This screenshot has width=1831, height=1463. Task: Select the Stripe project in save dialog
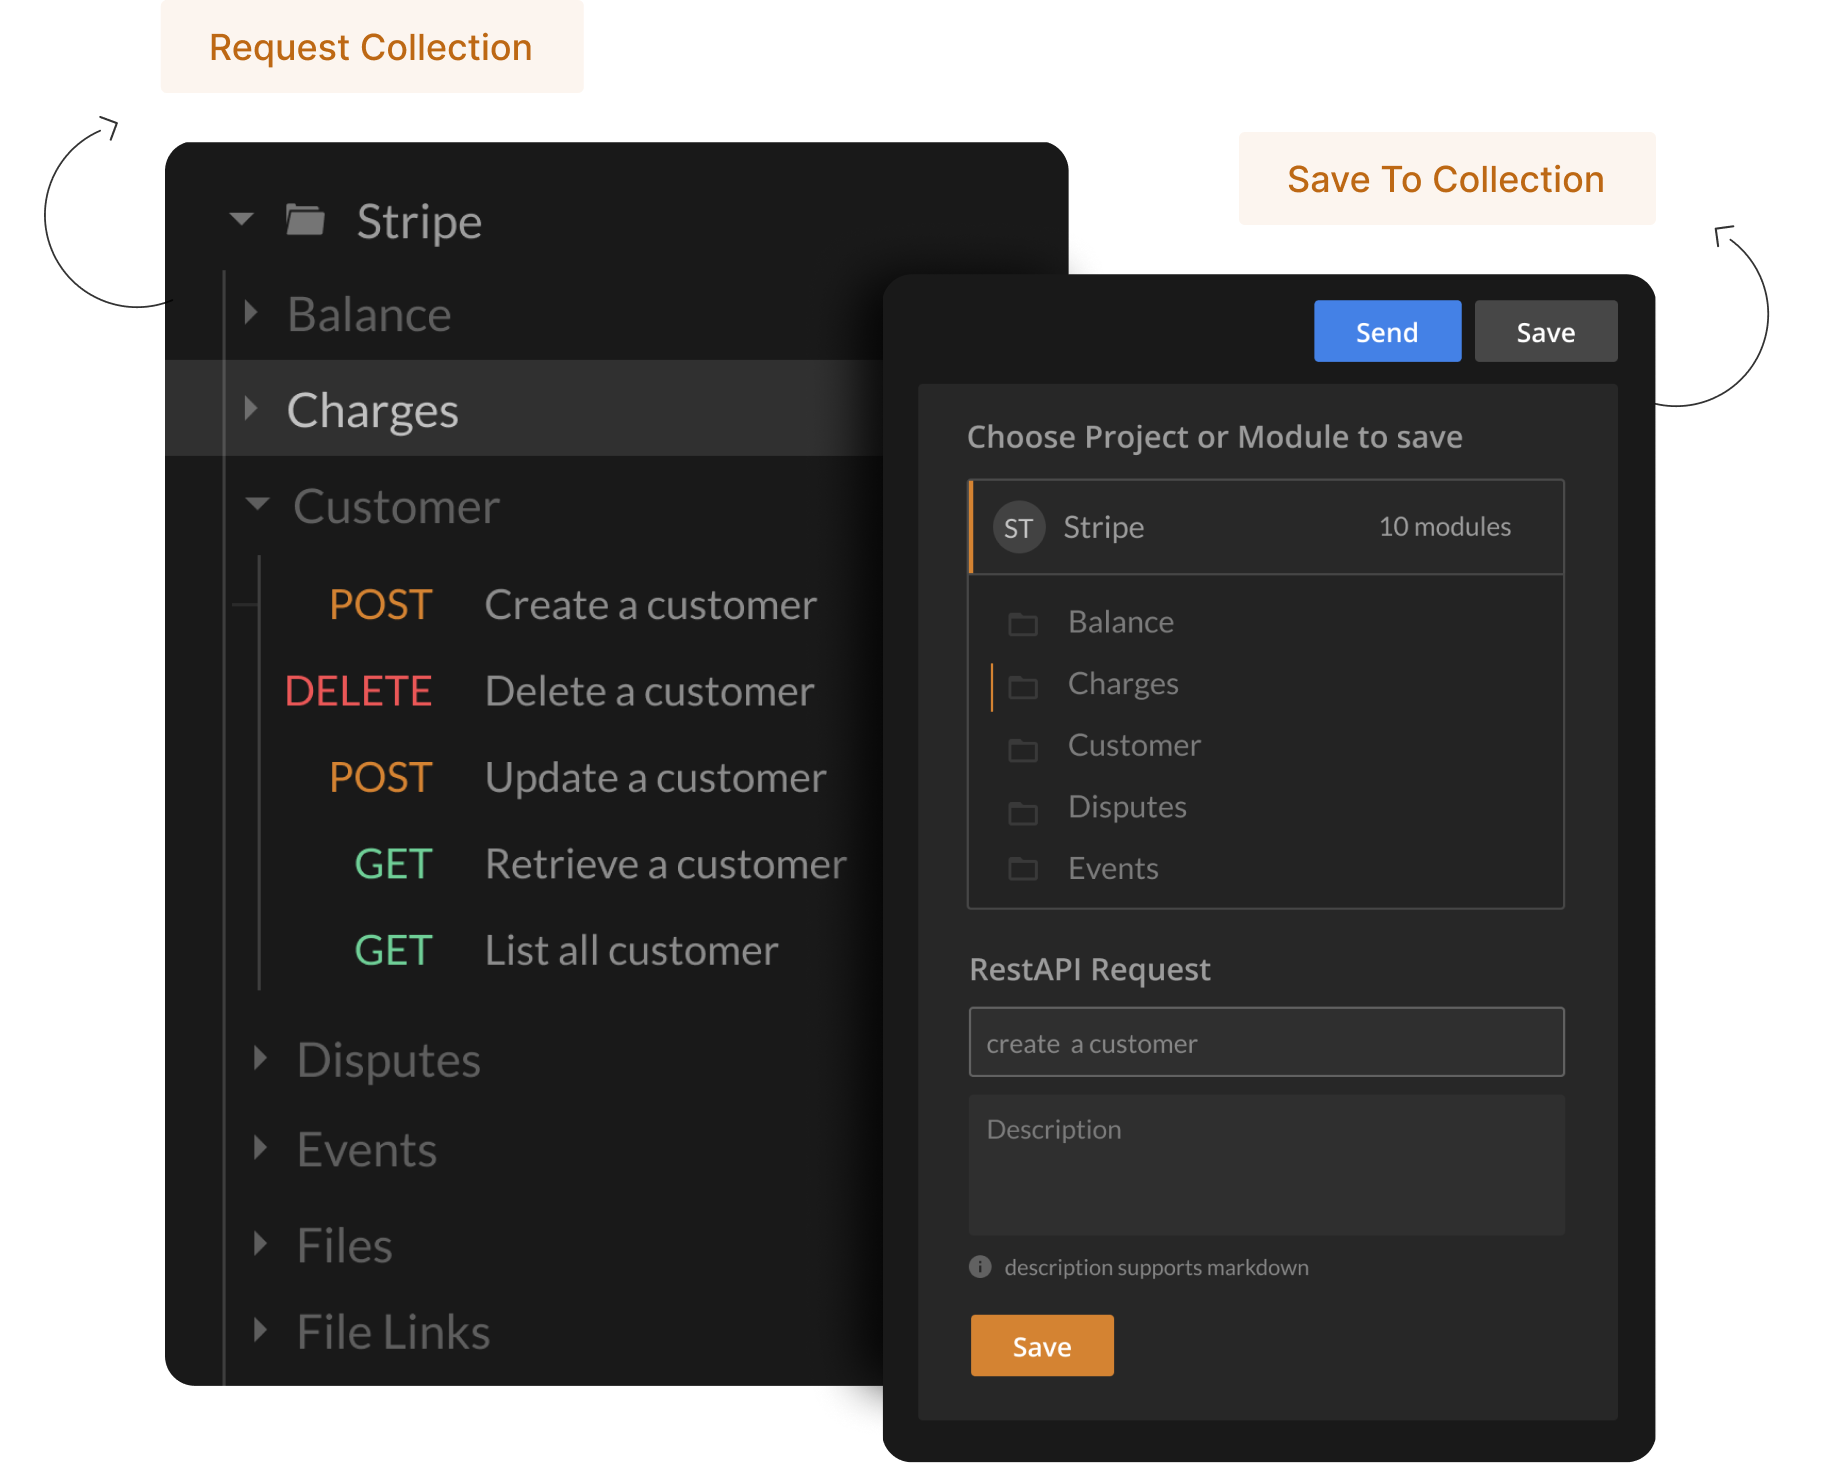(x=1265, y=527)
